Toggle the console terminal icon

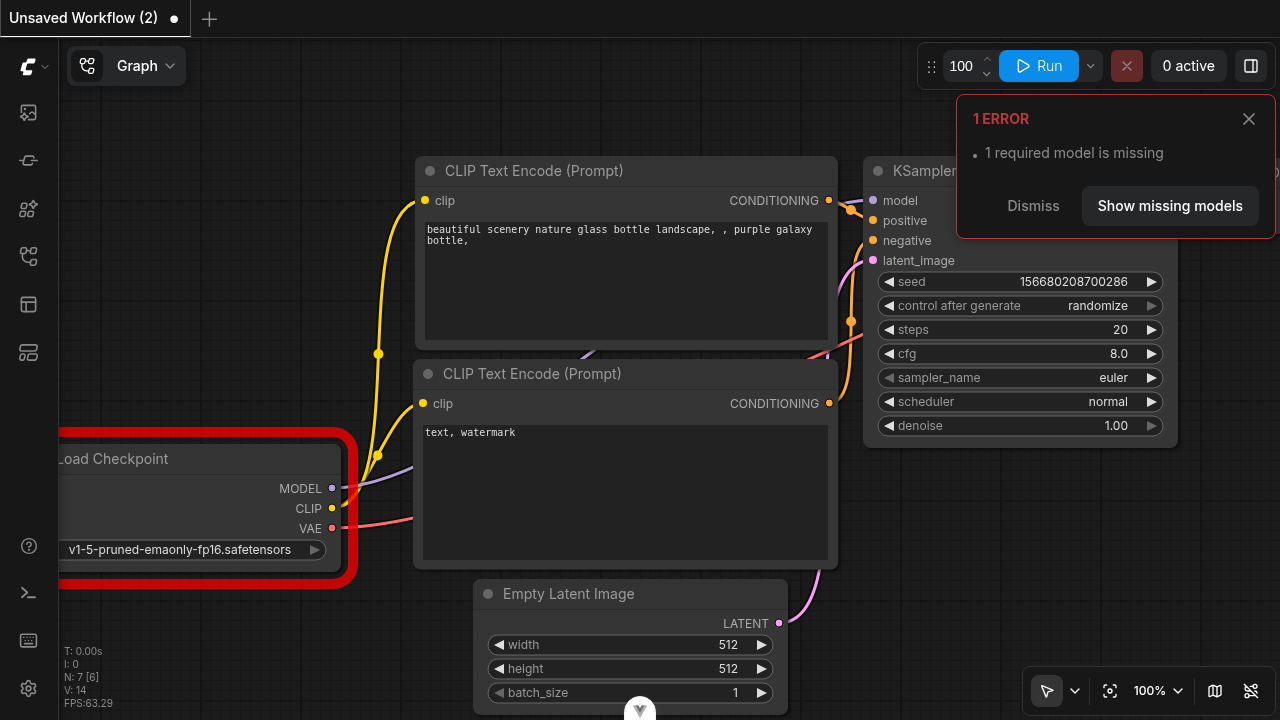tap(28, 593)
